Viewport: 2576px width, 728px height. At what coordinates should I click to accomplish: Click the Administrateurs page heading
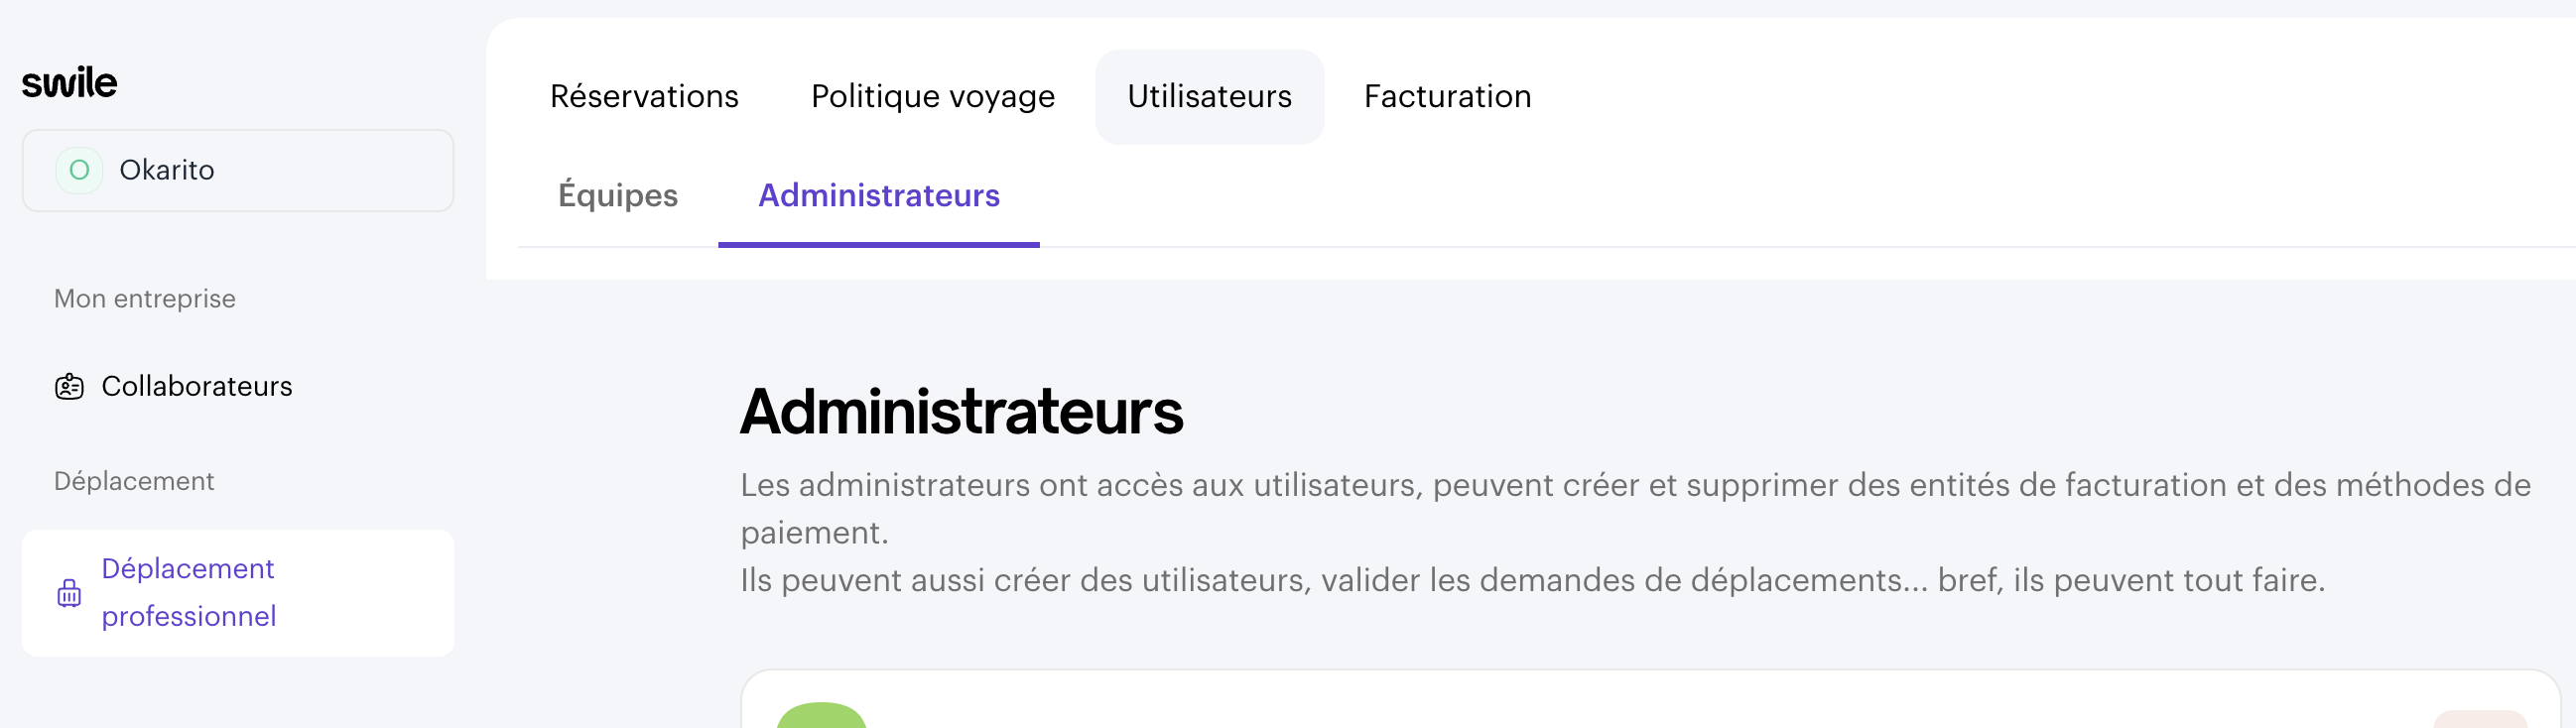[961, 412]
